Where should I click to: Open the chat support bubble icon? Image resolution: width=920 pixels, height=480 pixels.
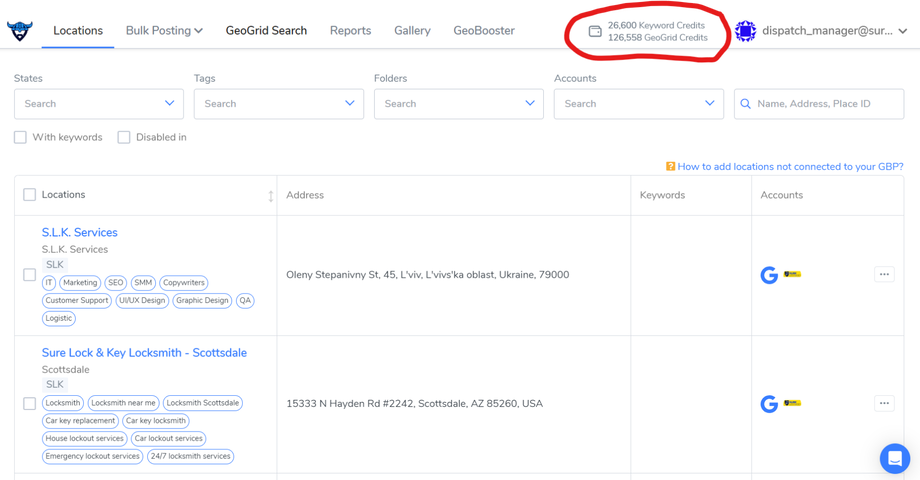[x=895, y=458]
